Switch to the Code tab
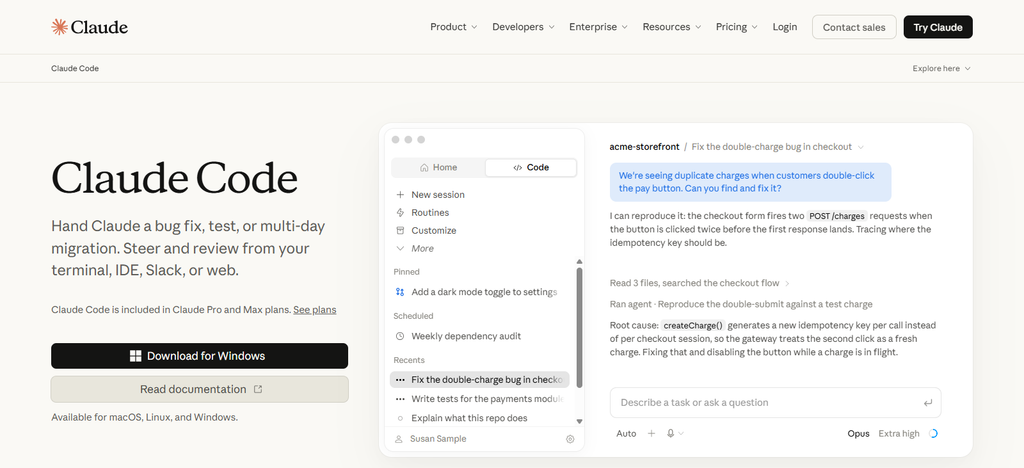The image size is (1024, 468). point(531,168)
